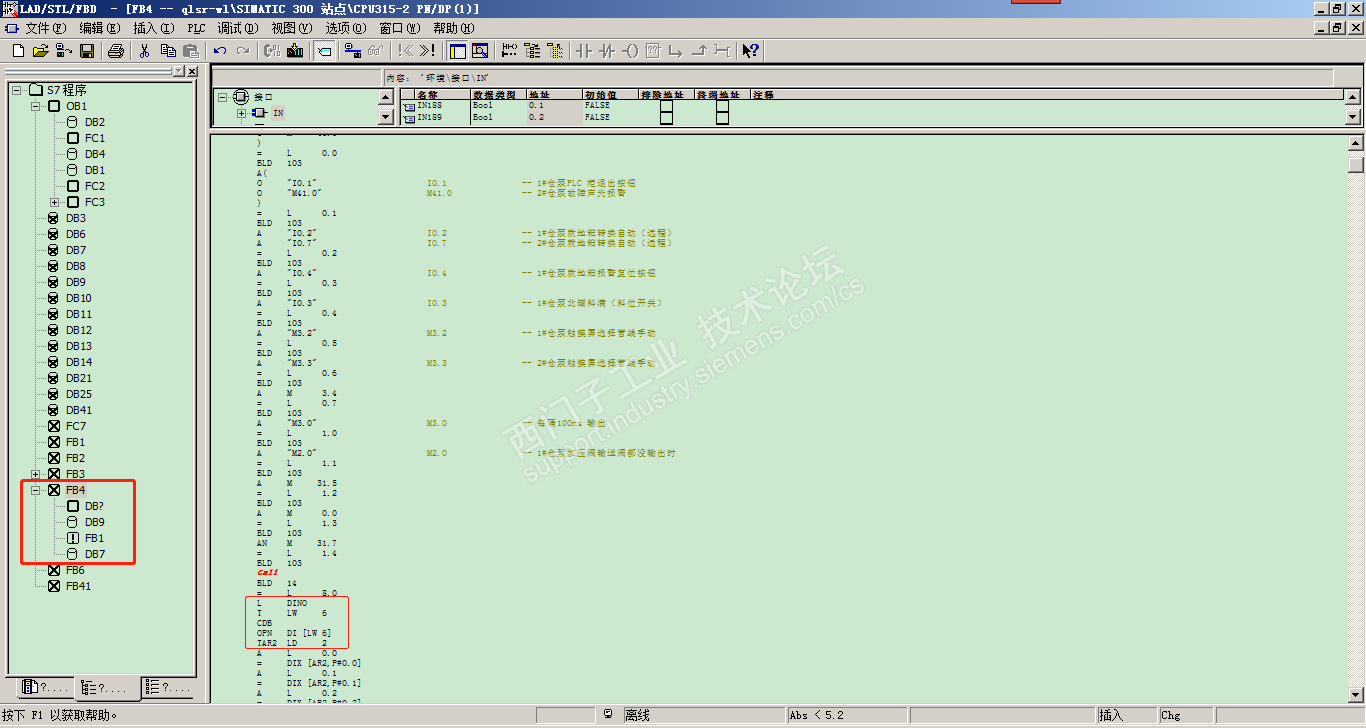Image resolution: width=1366 pixels, height=728 pixels.
Task: Click the 初始值 column header
Action: click(610, 94)
